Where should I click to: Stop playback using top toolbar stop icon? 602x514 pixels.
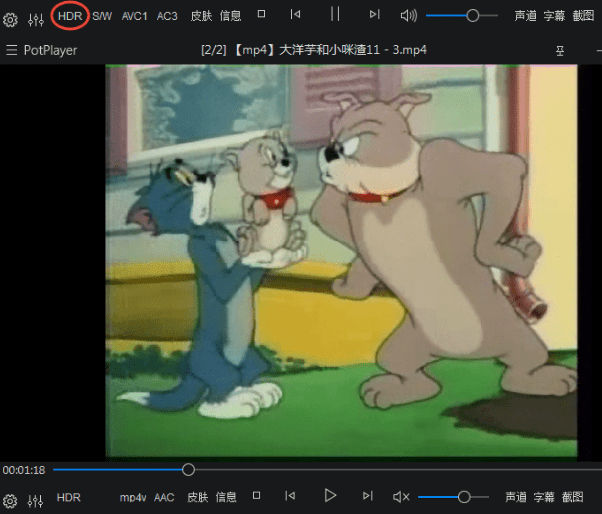click(x=261, y=14)
